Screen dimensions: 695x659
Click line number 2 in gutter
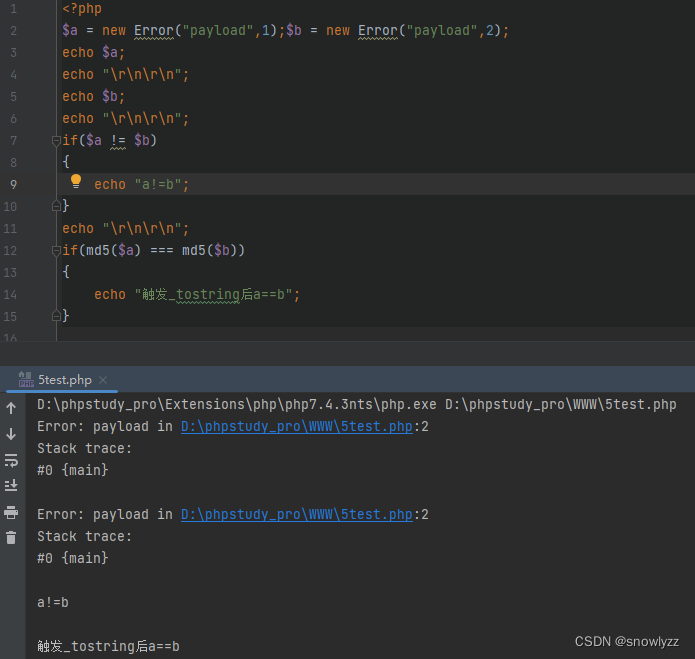click(x=13, y=31)
